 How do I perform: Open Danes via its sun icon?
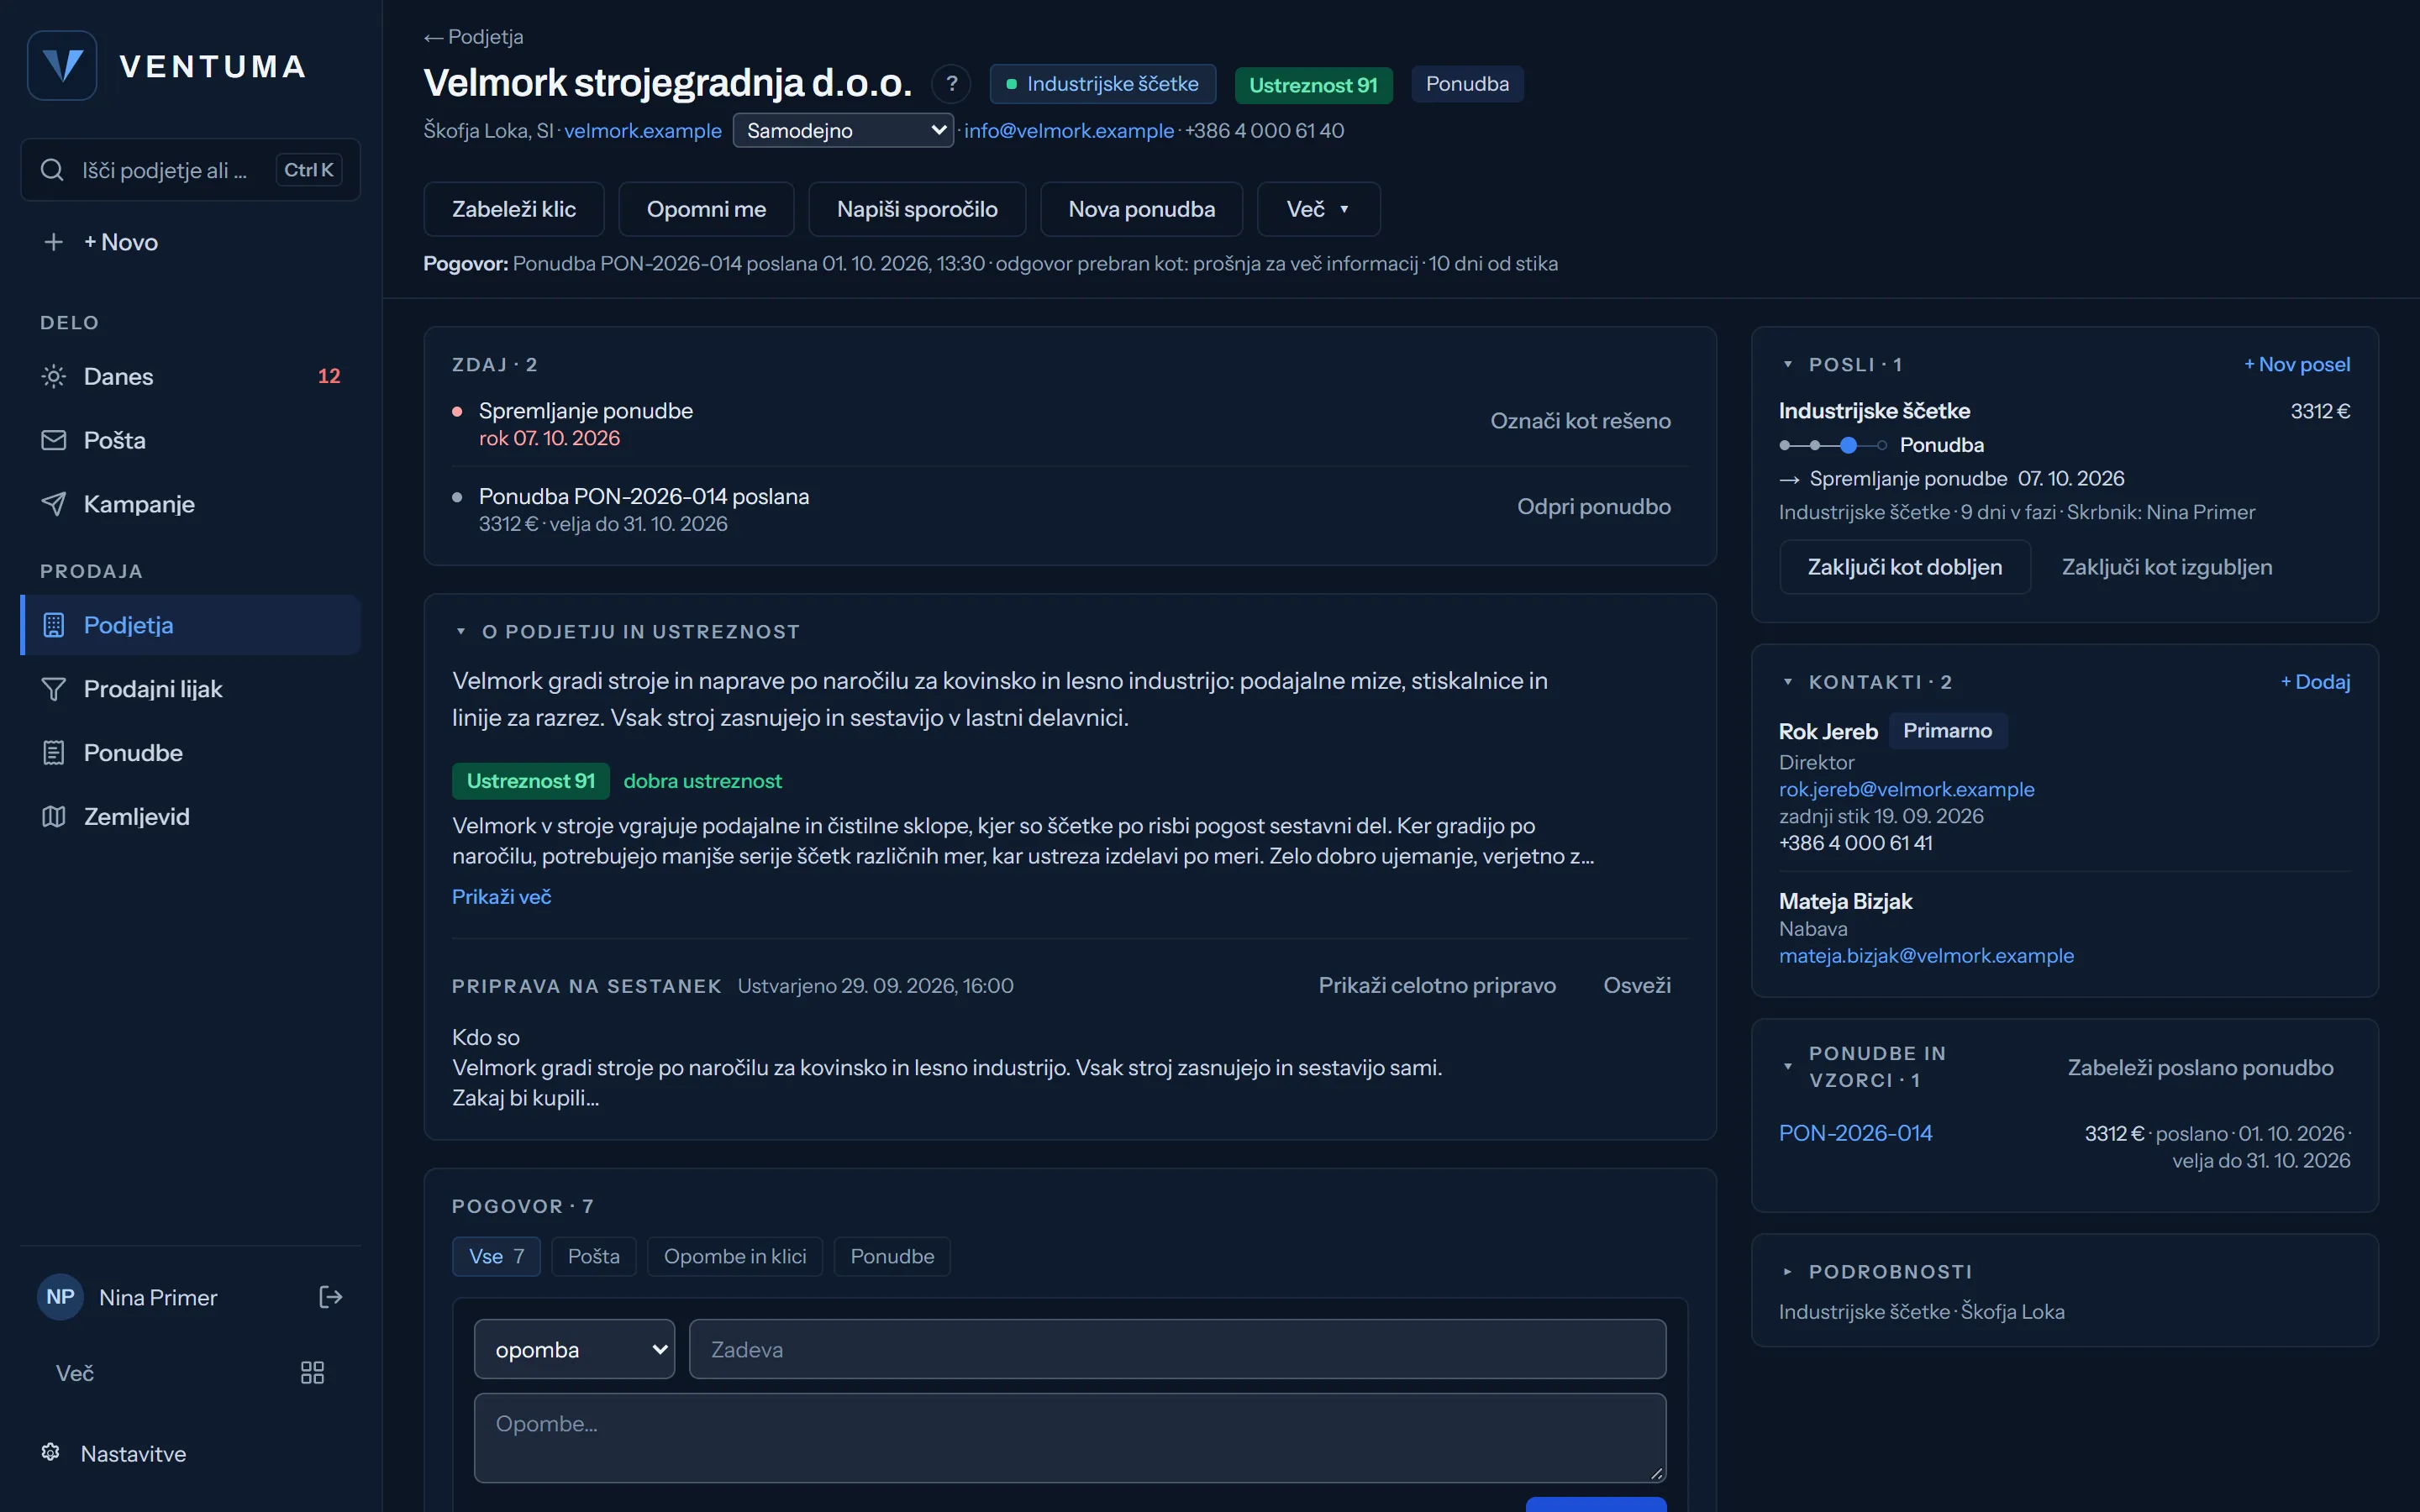click(54, 376)
